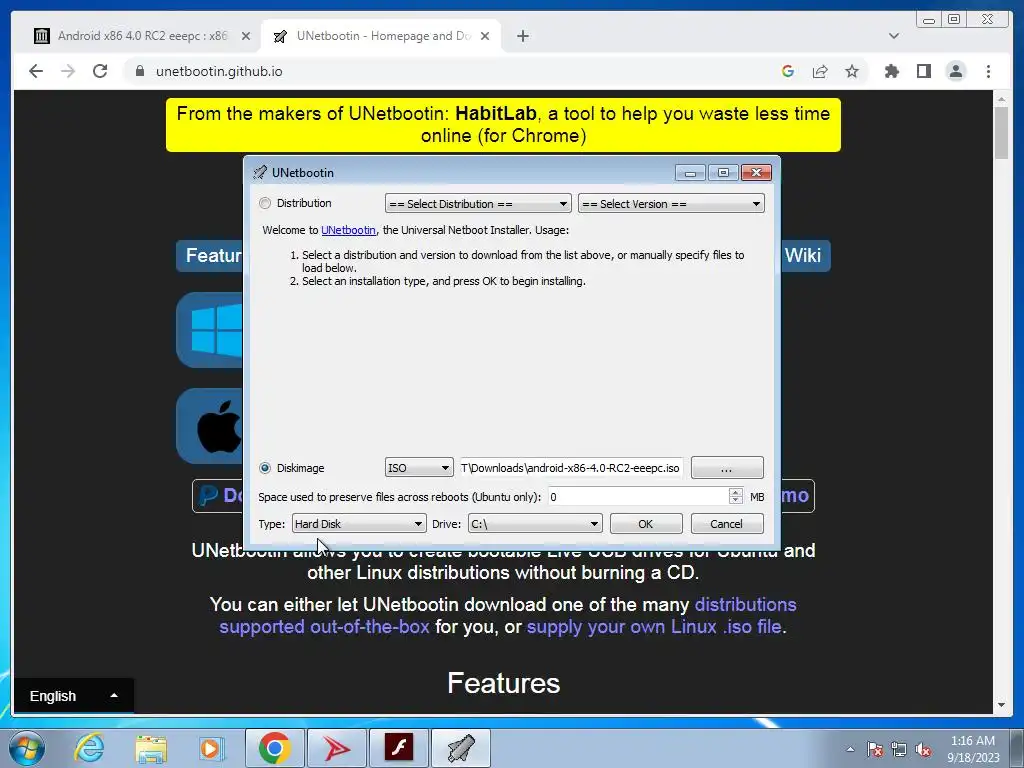Close the UNetbootin Homepage tab
The image size is (1024, 768).
485,36
